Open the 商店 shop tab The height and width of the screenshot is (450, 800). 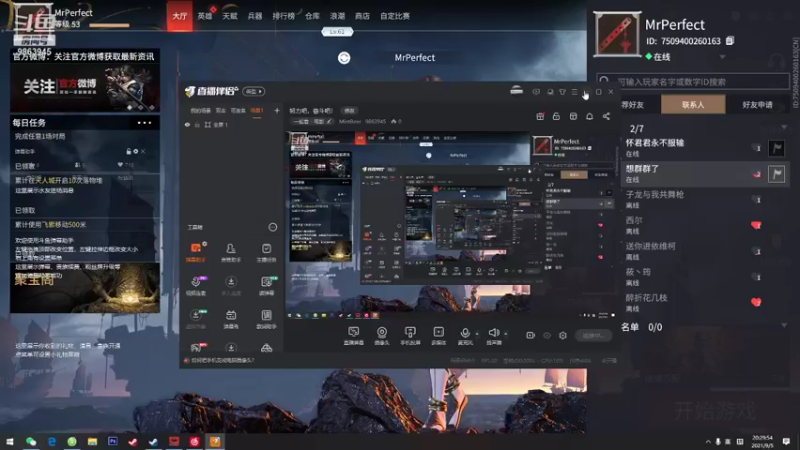pos(362,16)
